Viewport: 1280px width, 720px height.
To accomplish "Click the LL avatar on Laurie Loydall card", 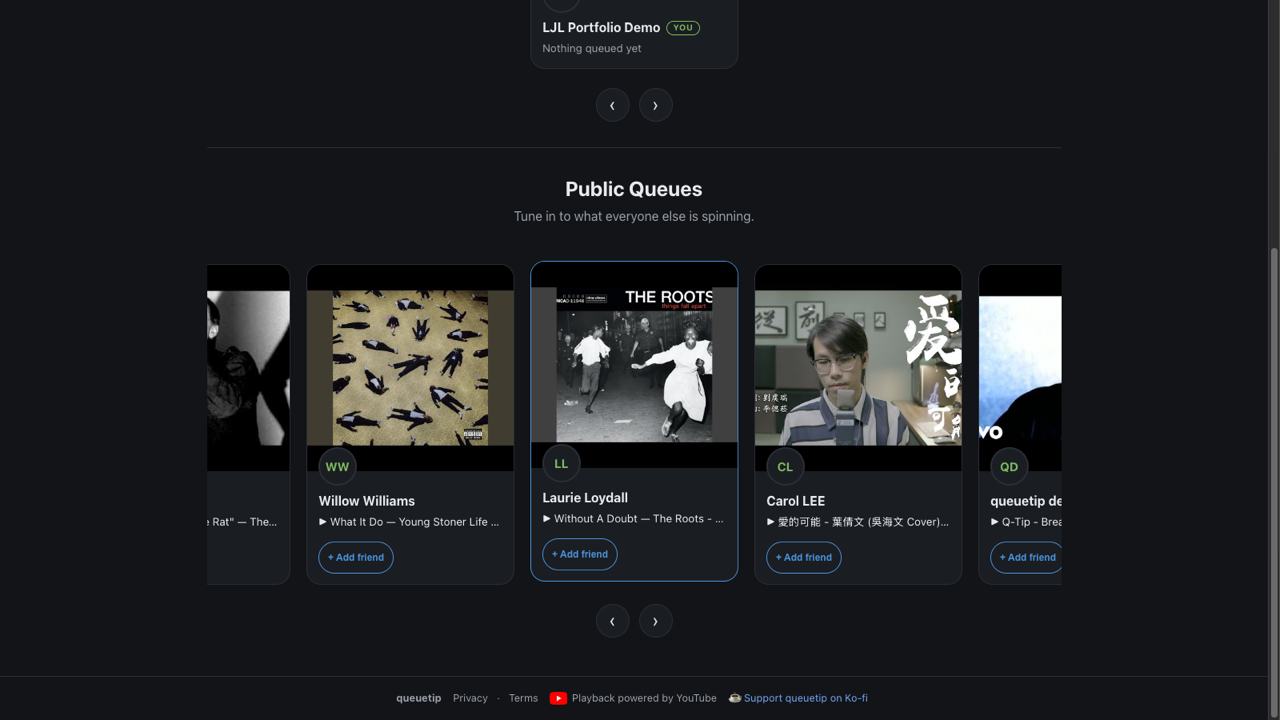I will click(x=561, y=464).
